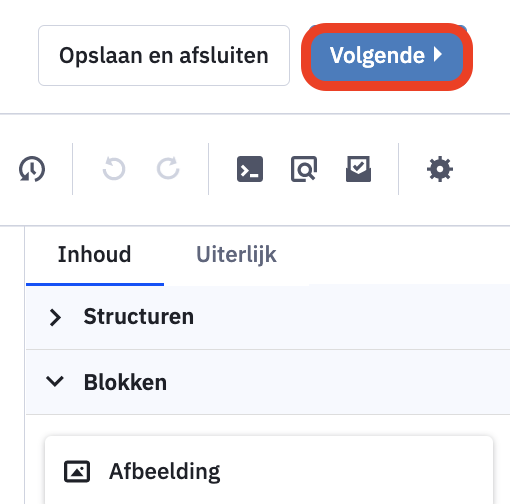The height and width of the screenshot is (504, 510).
Task: Toggle the Blokken section header label
Action: click(x=125, y=382)
